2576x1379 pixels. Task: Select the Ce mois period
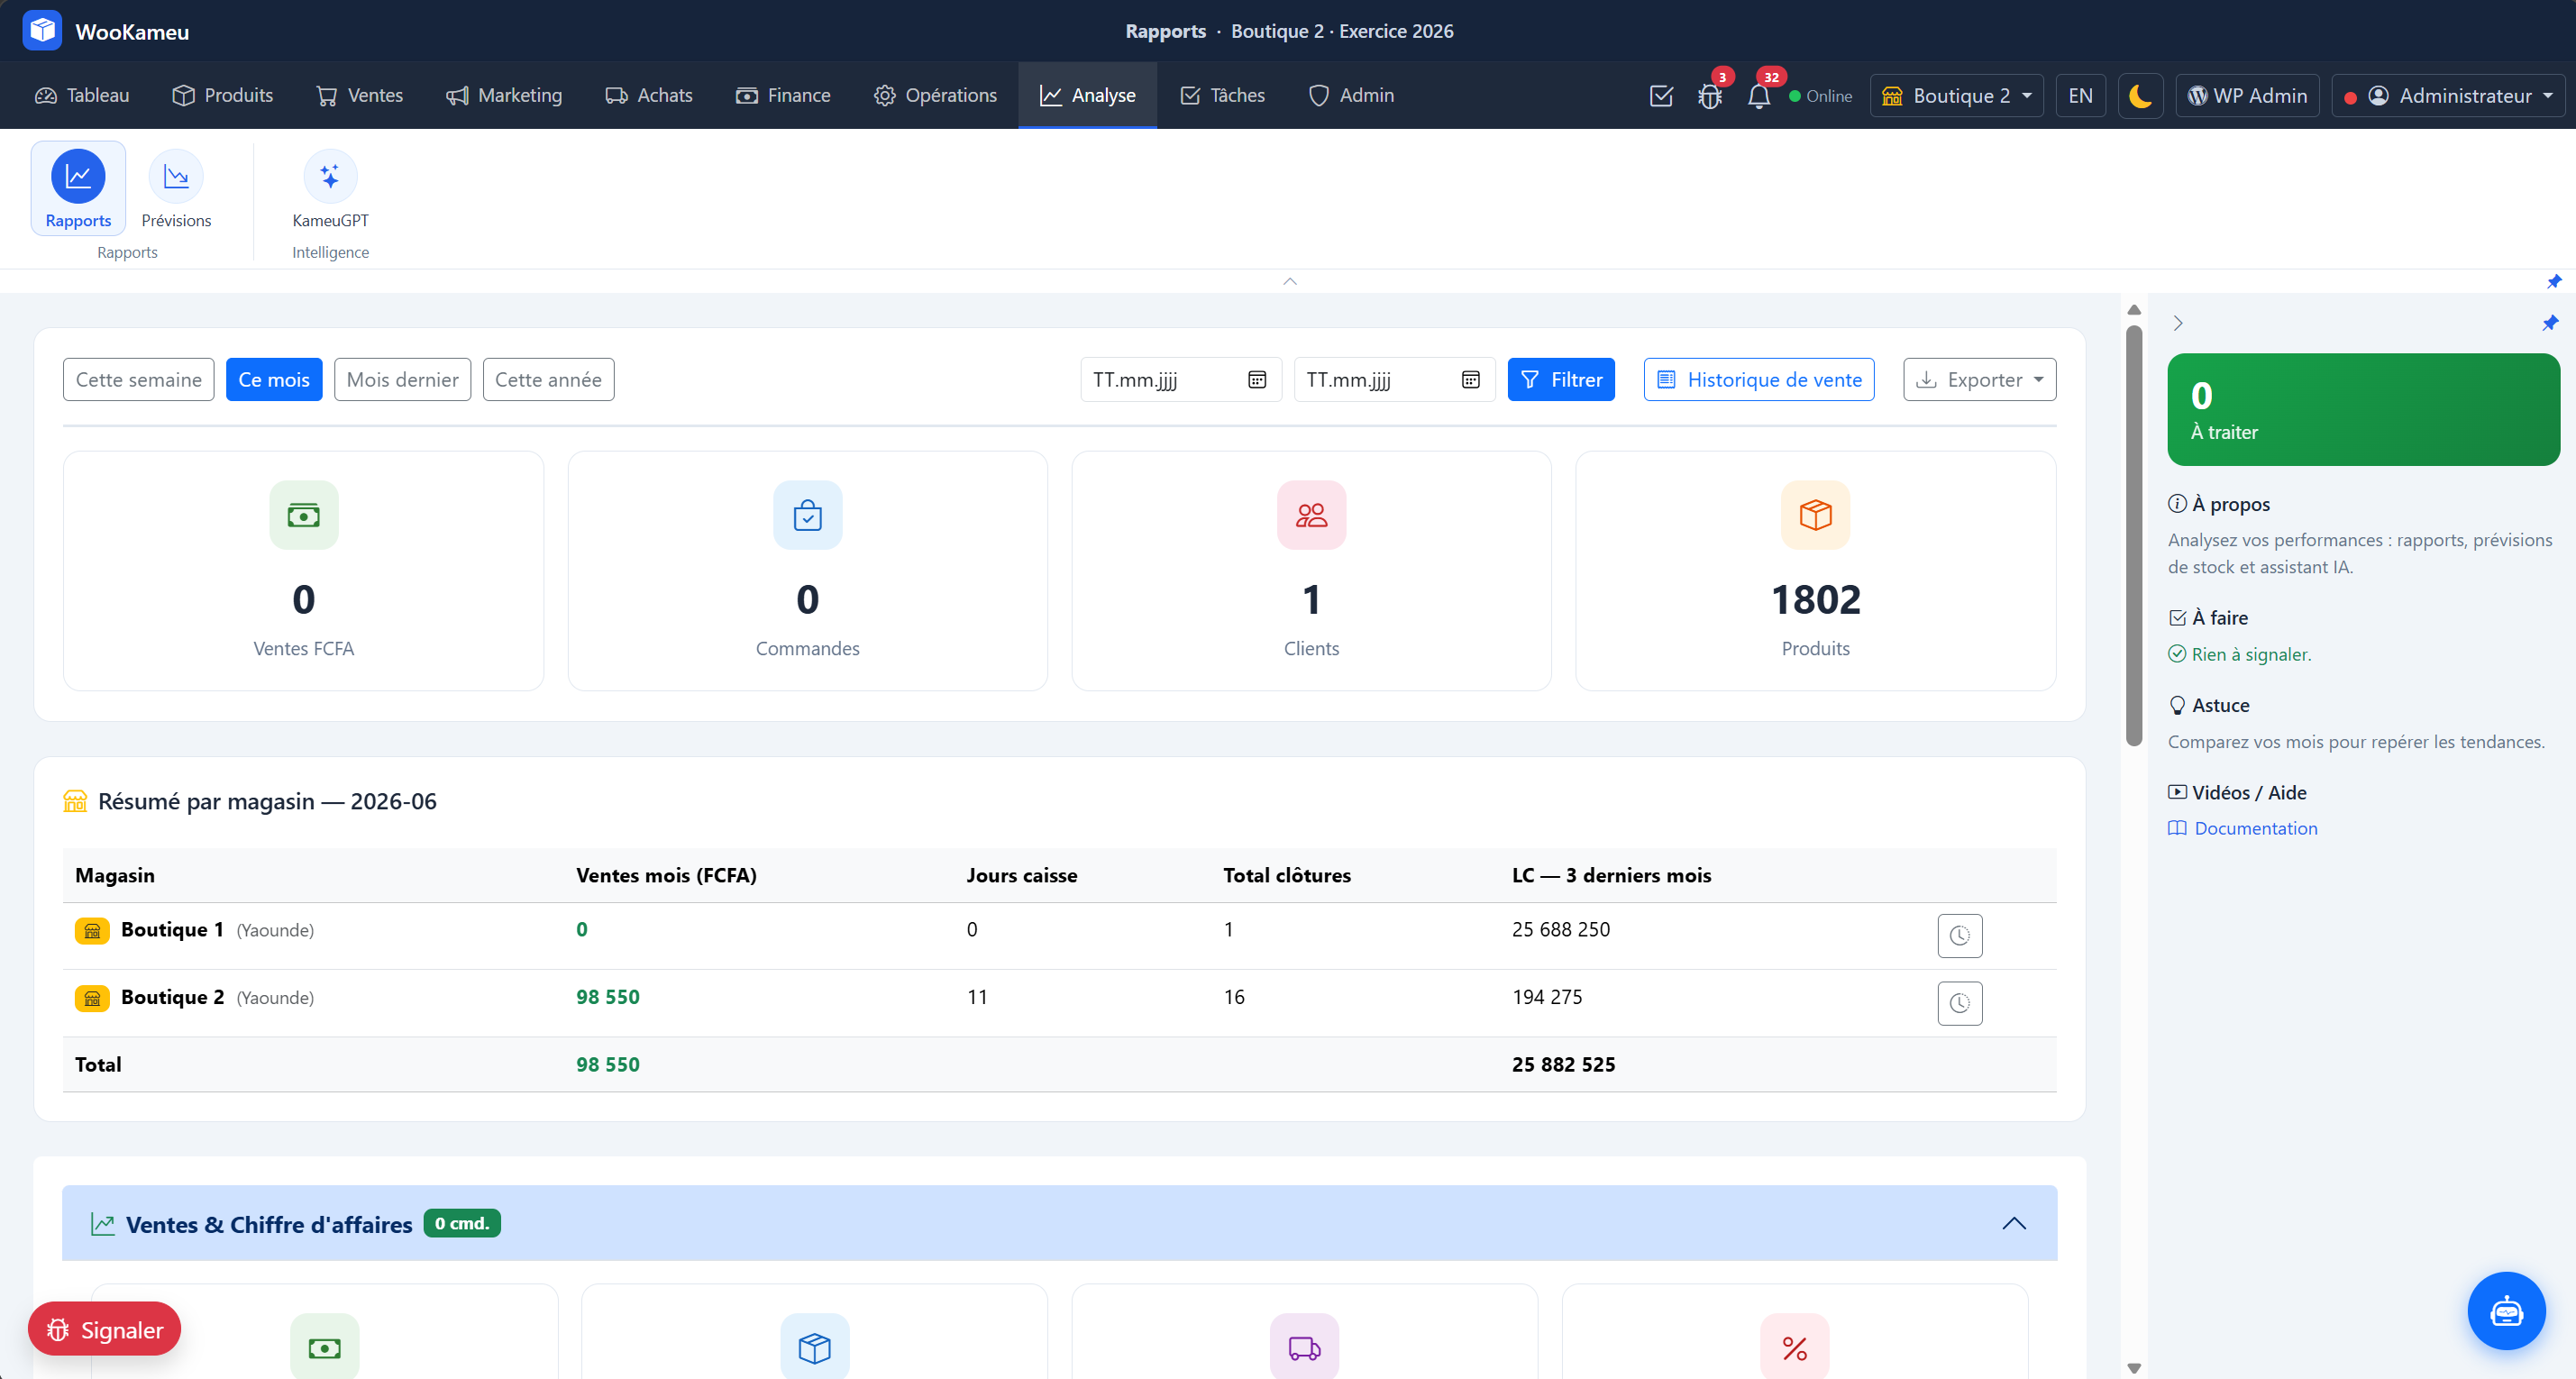coord(274,380)
